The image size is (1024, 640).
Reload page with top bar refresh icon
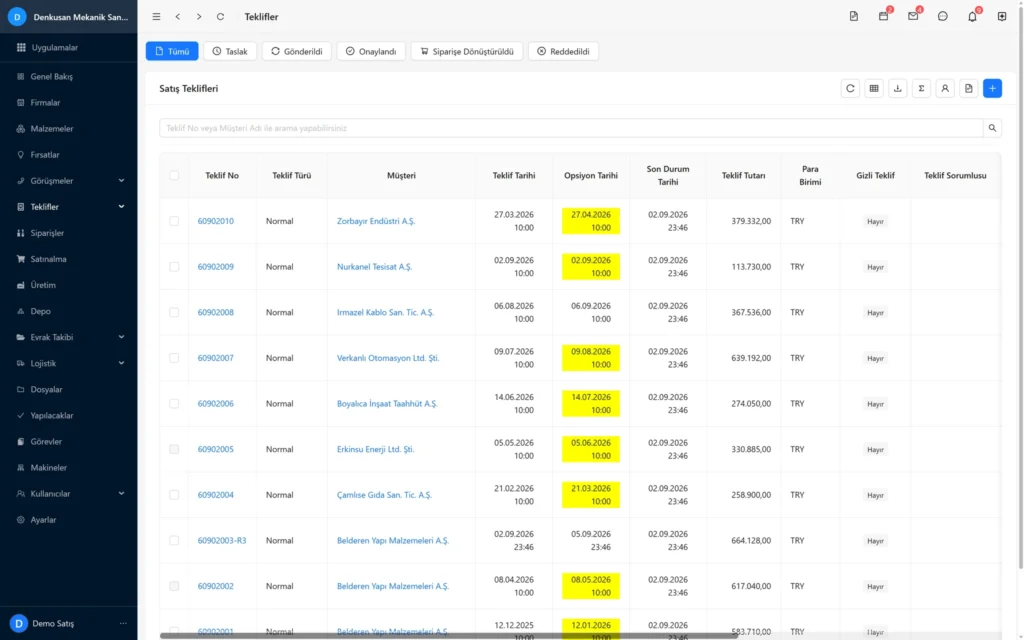click(x=221, y=17)
